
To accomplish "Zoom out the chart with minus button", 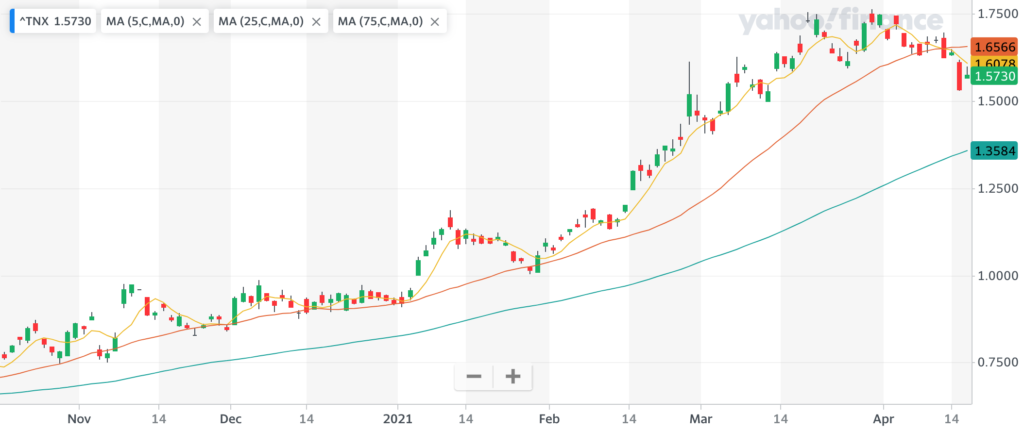I will (474, 377).
